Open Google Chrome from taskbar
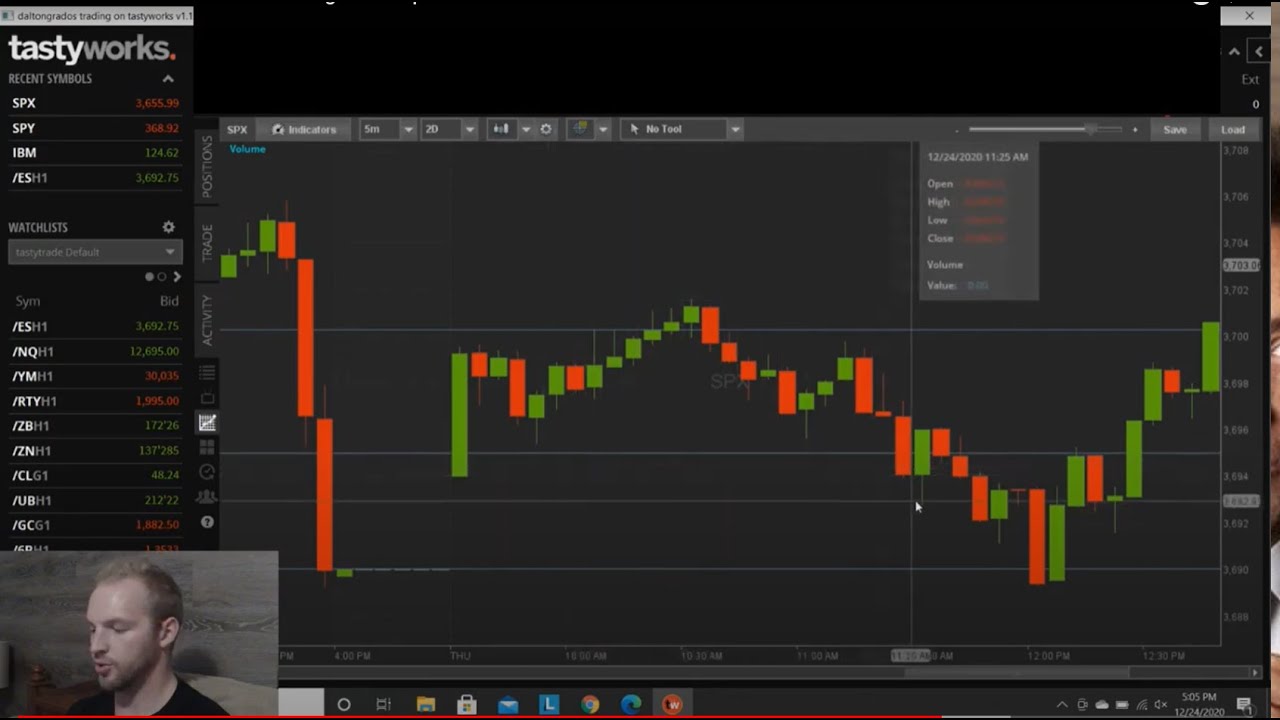 [590, 704]
